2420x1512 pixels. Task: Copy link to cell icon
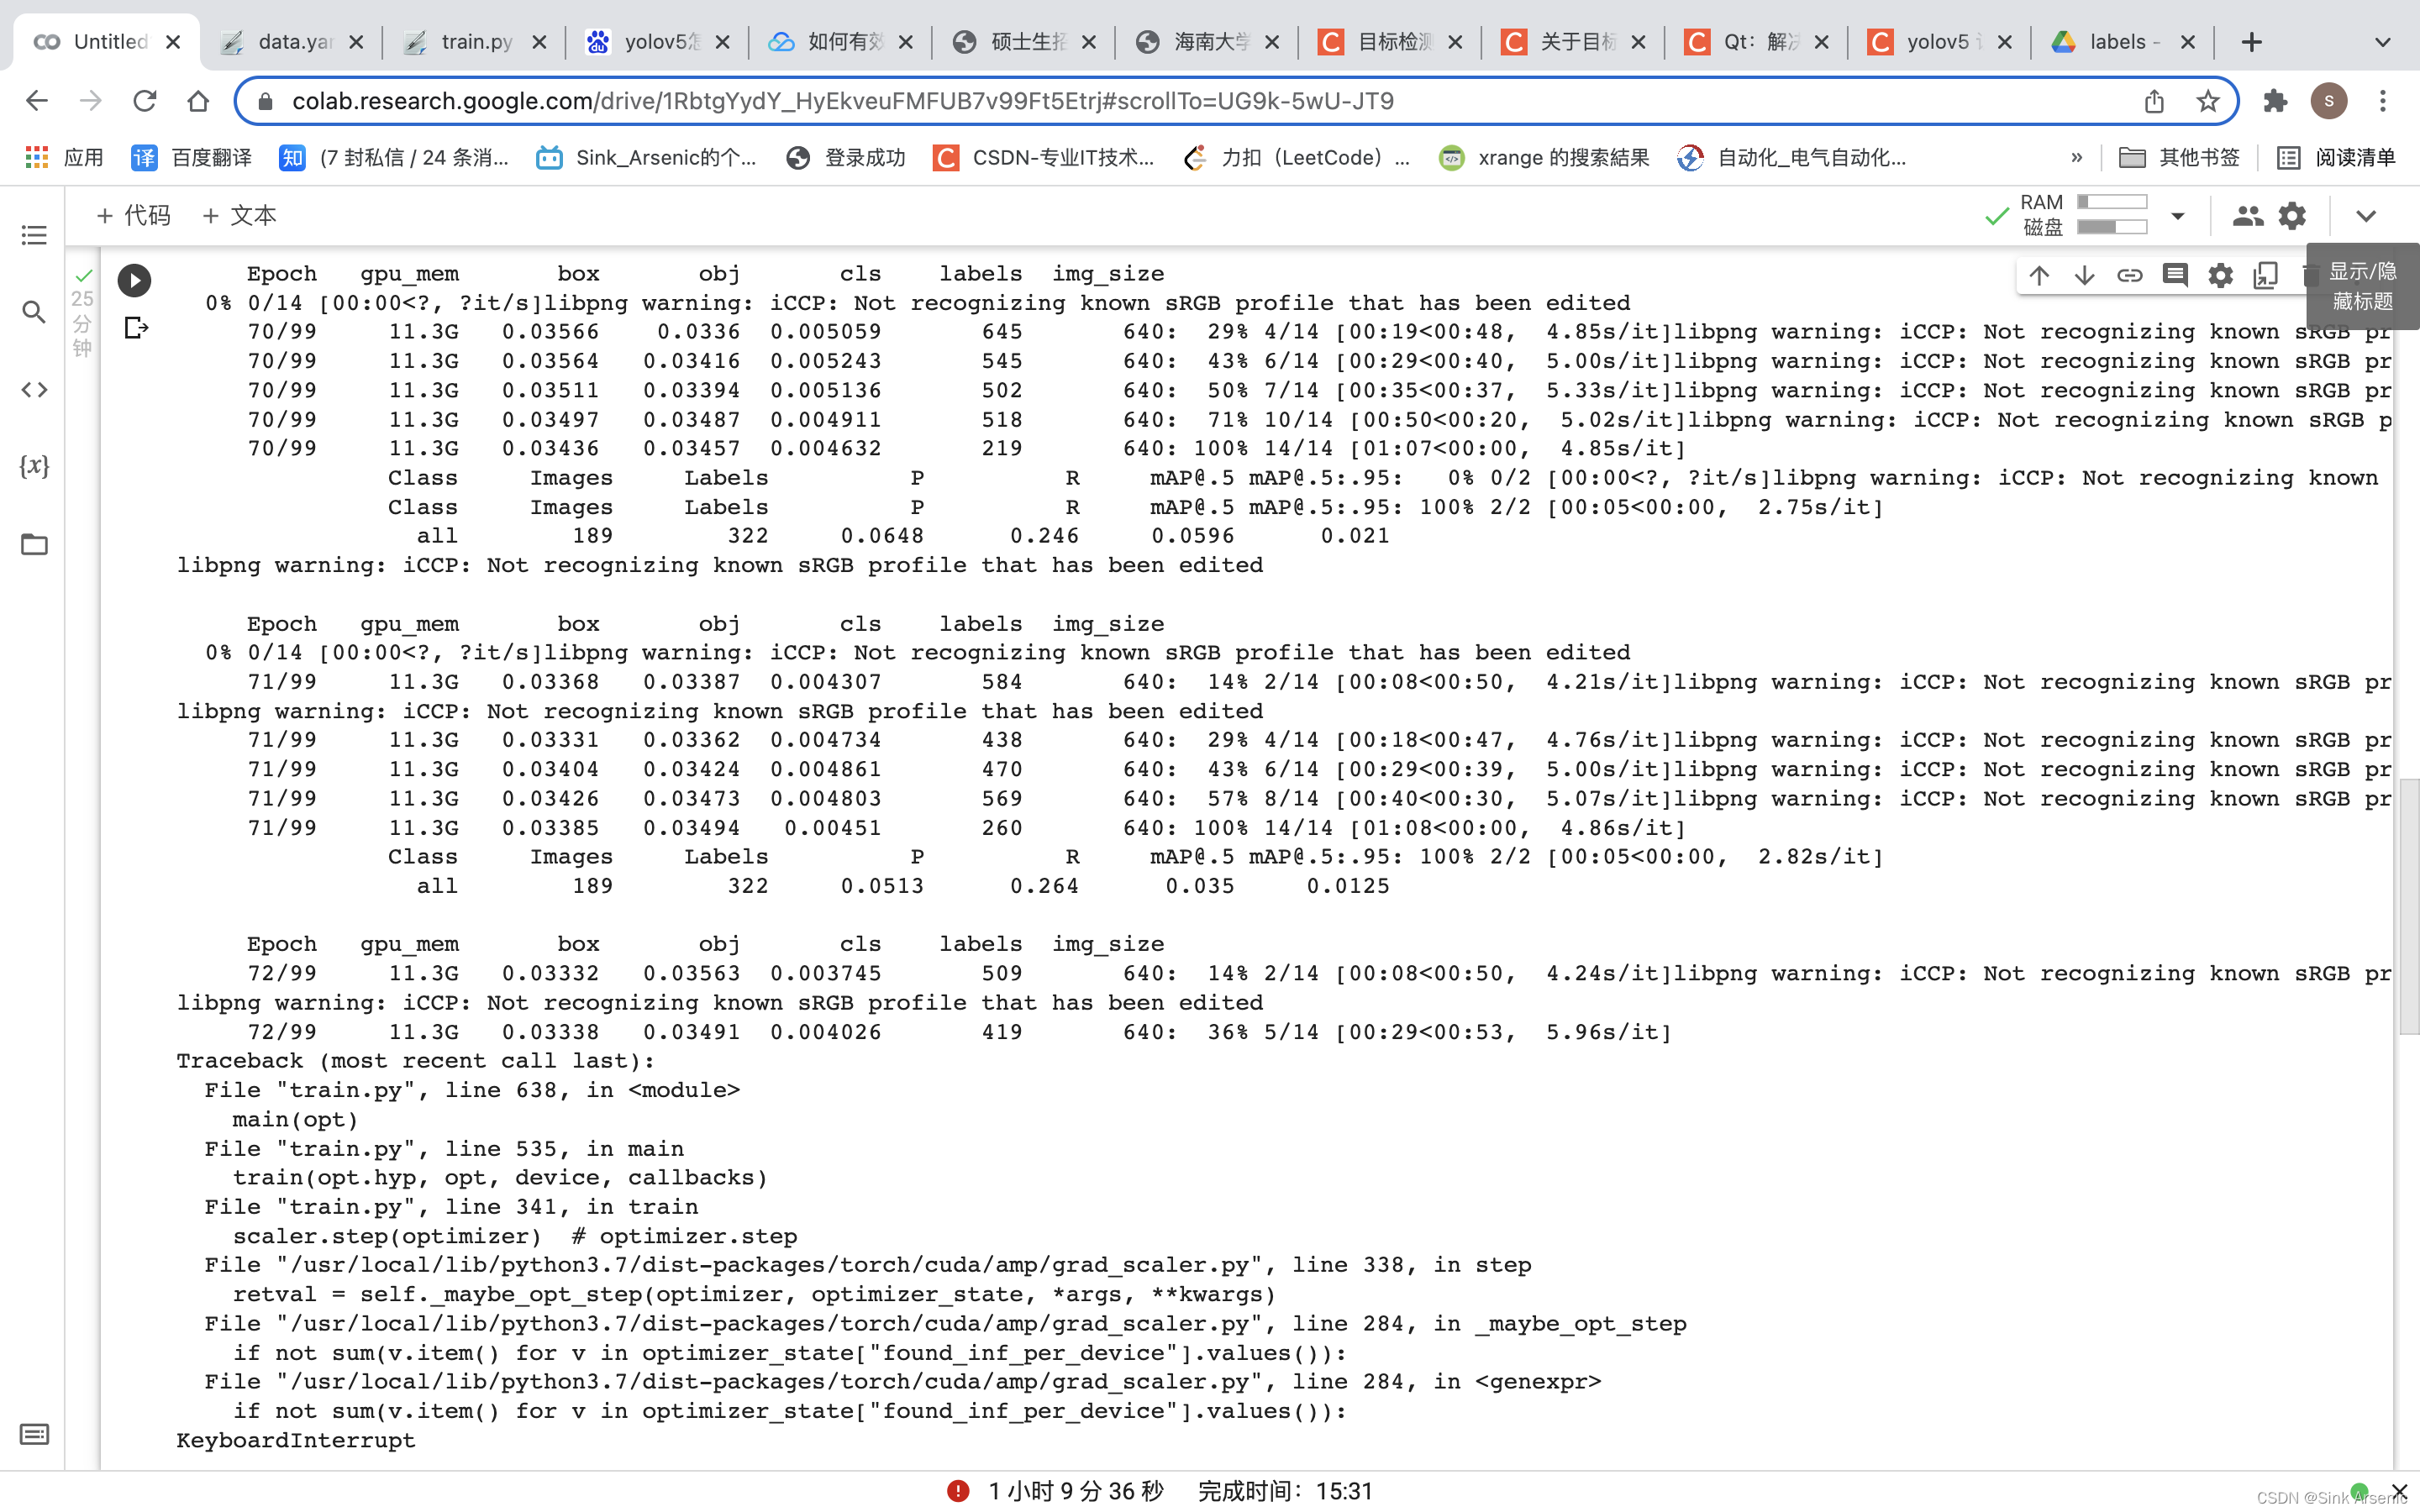coord(2129,275)
